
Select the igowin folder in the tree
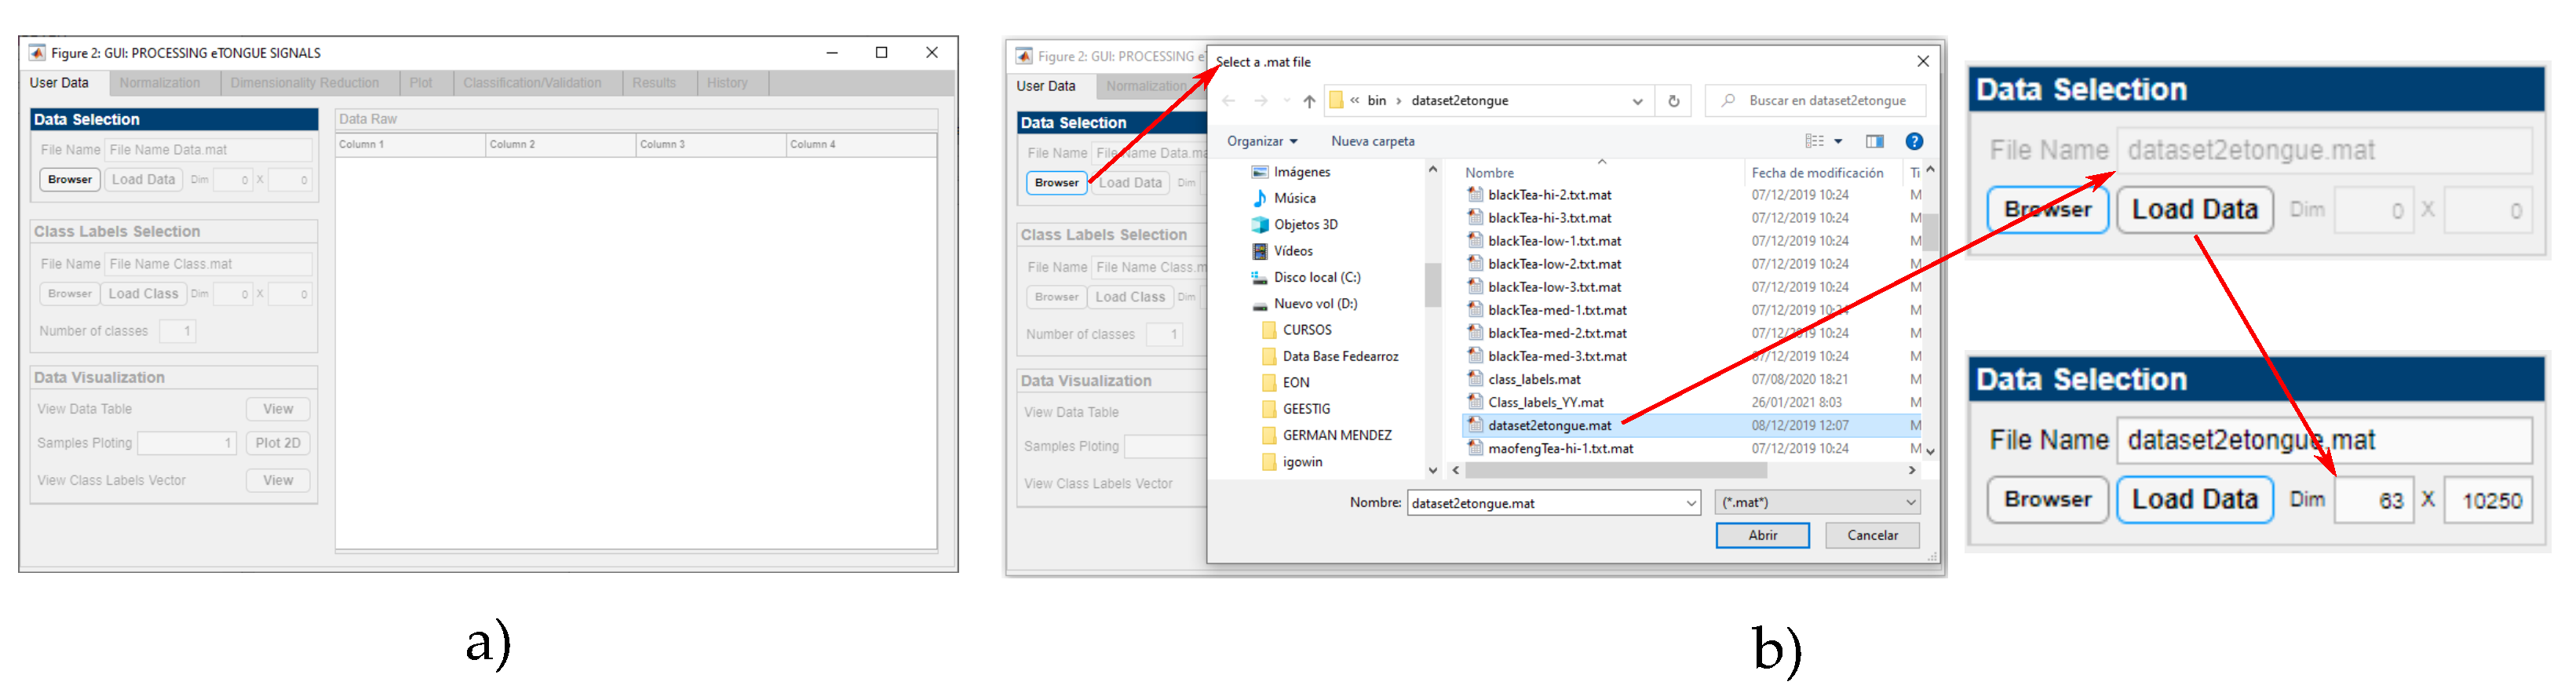coord(1302,462)
